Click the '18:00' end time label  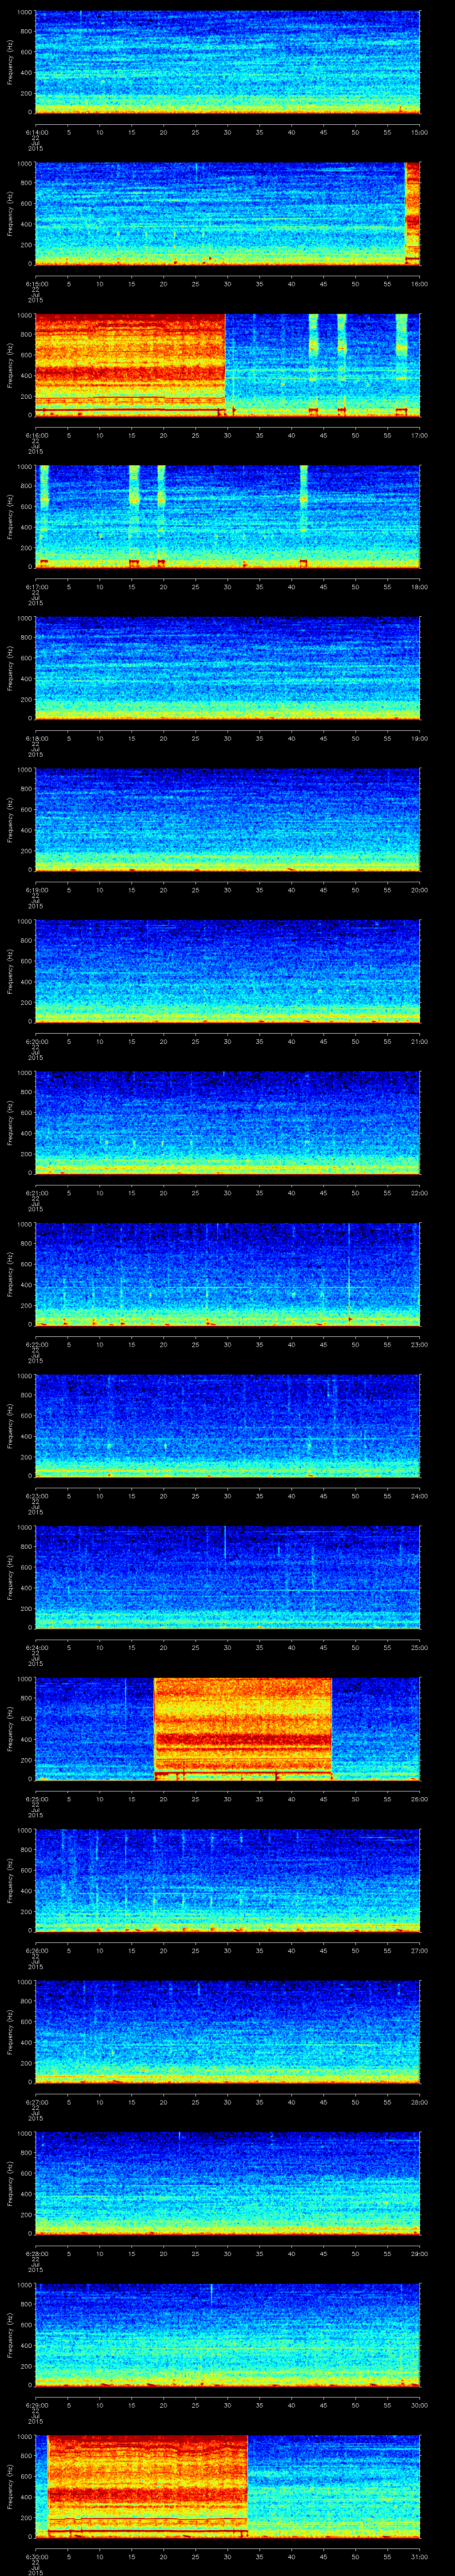[419, 587]
